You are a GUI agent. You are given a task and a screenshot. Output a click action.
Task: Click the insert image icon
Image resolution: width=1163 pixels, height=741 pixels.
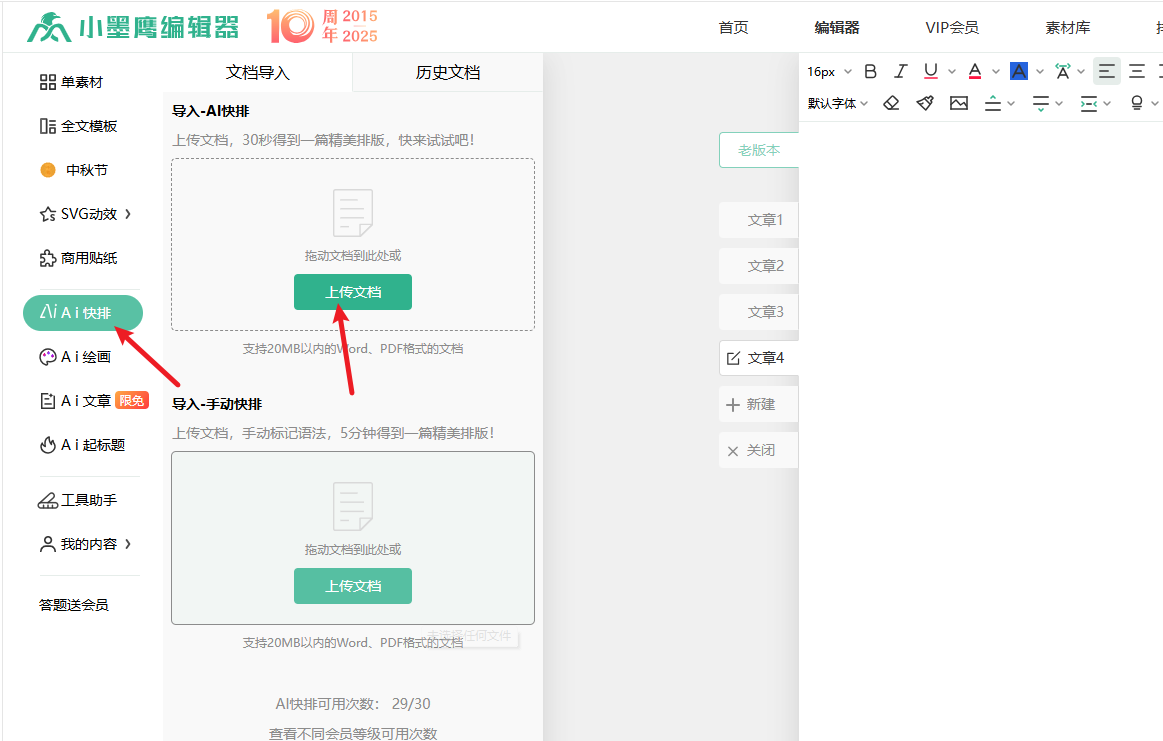tap(959, 103)
